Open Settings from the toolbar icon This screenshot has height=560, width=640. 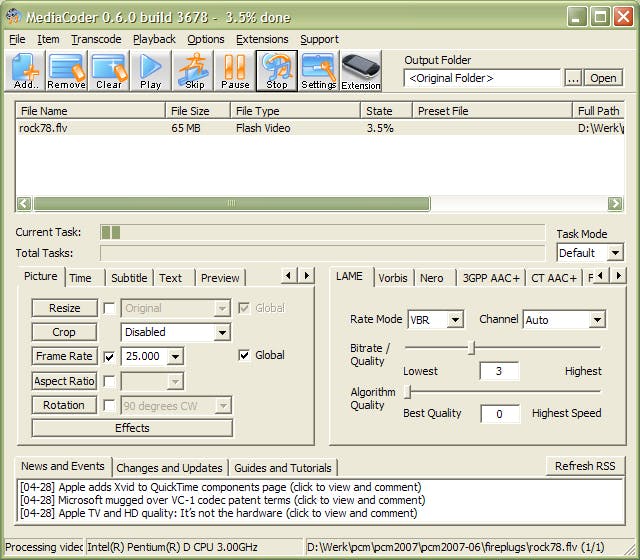click(x=319, y=71)
